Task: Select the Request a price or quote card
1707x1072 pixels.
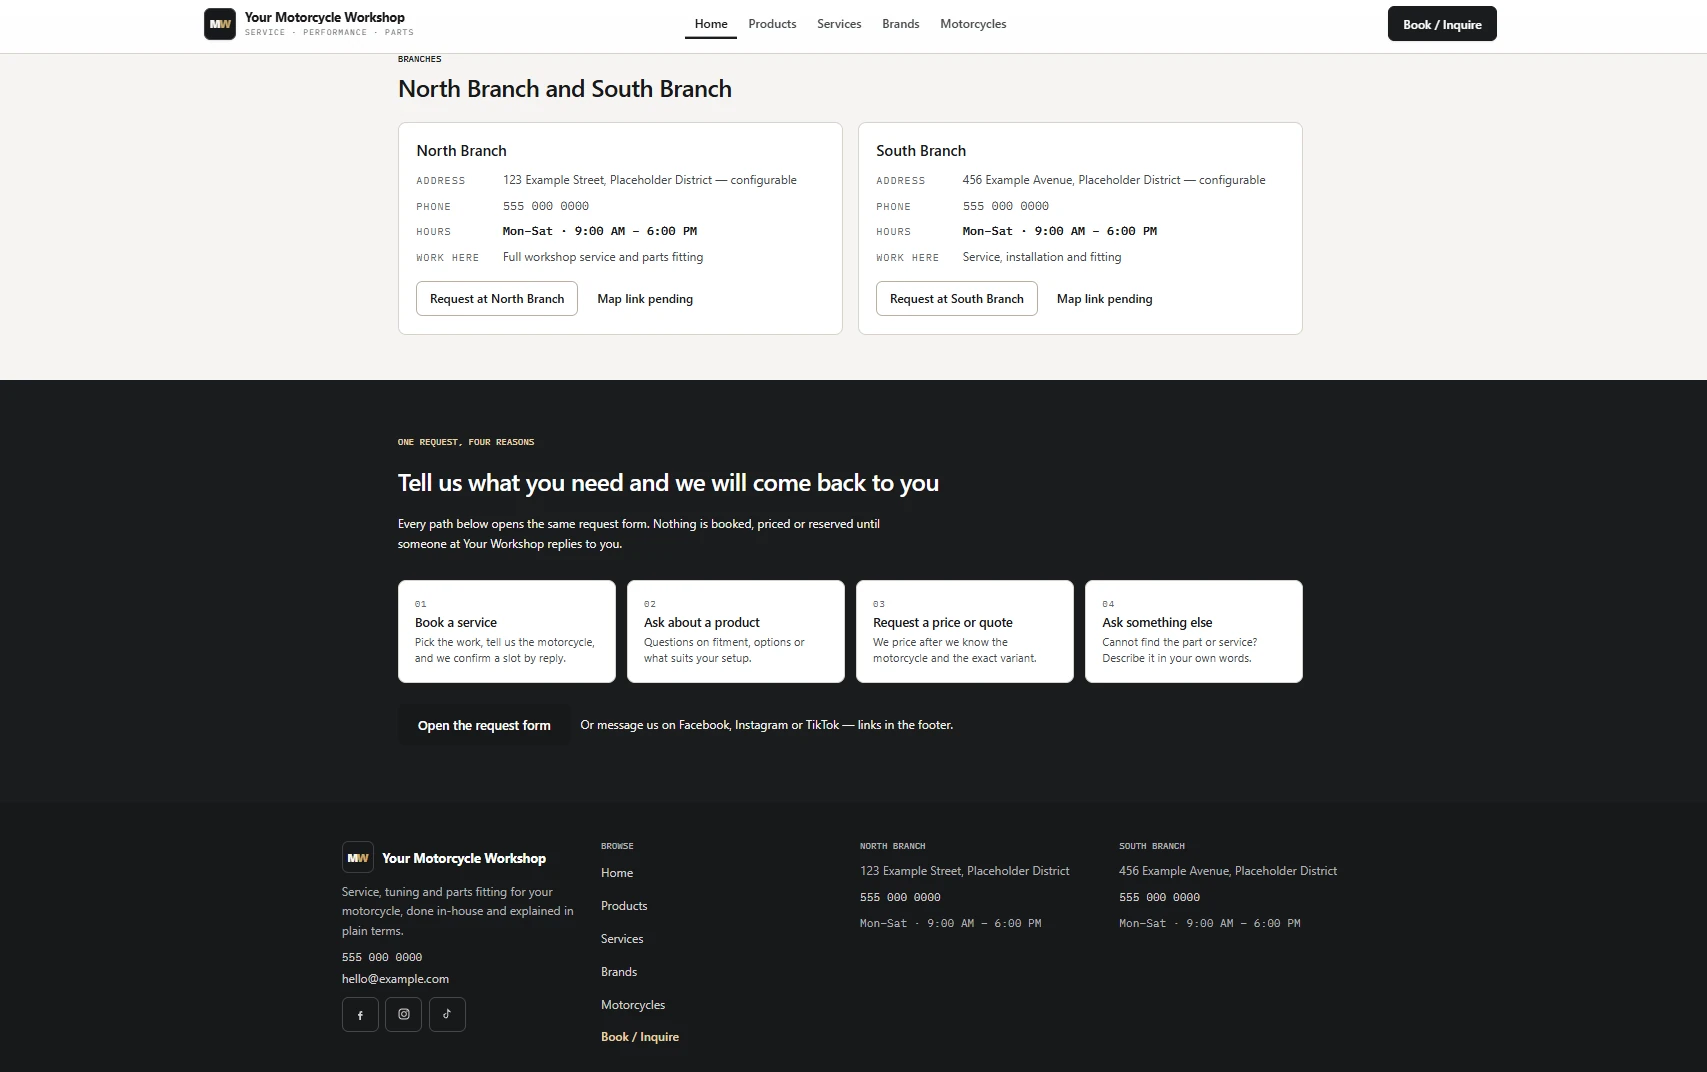Action: click(x=965, y=631)
